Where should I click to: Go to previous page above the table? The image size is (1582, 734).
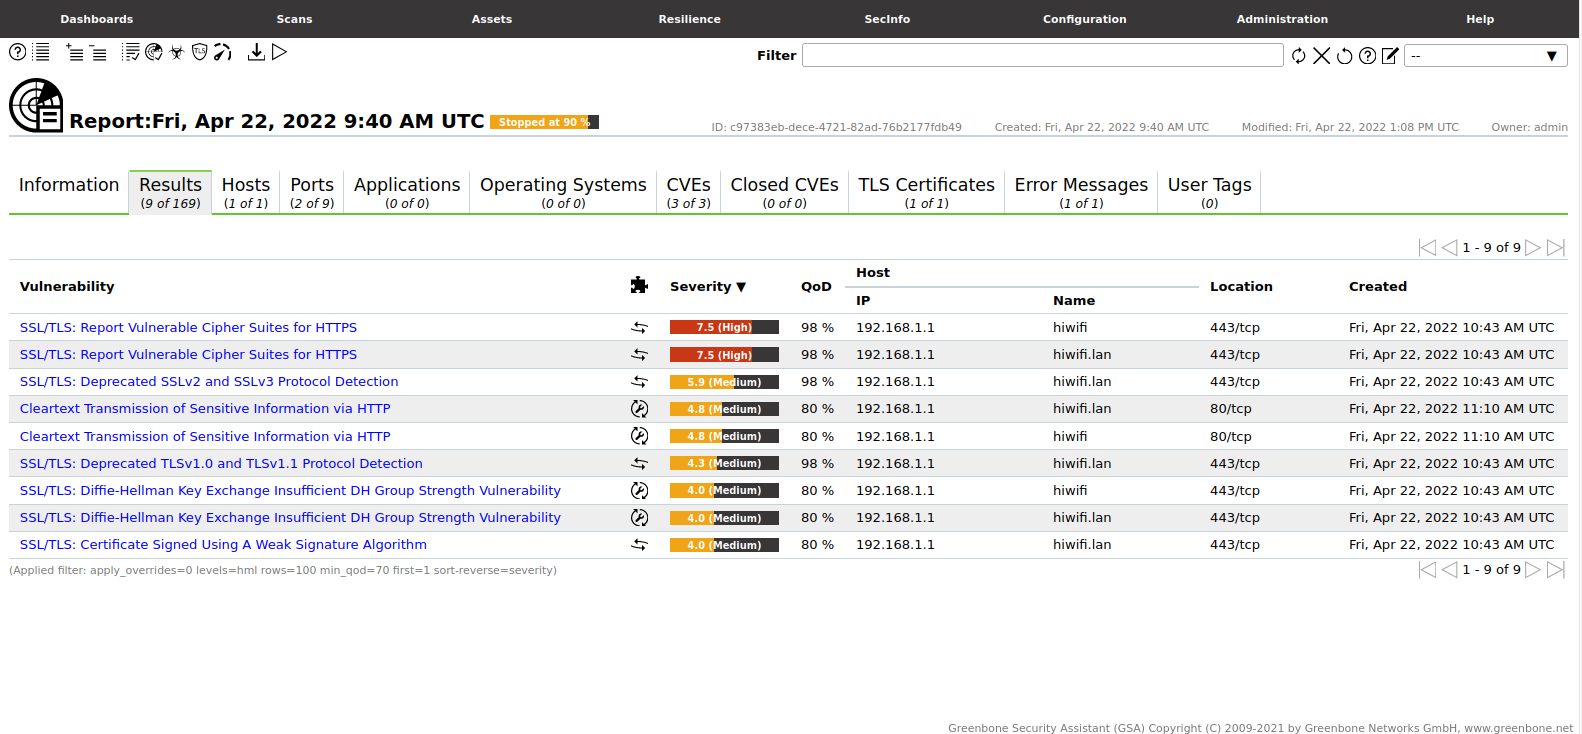[x=1449, y=248]
